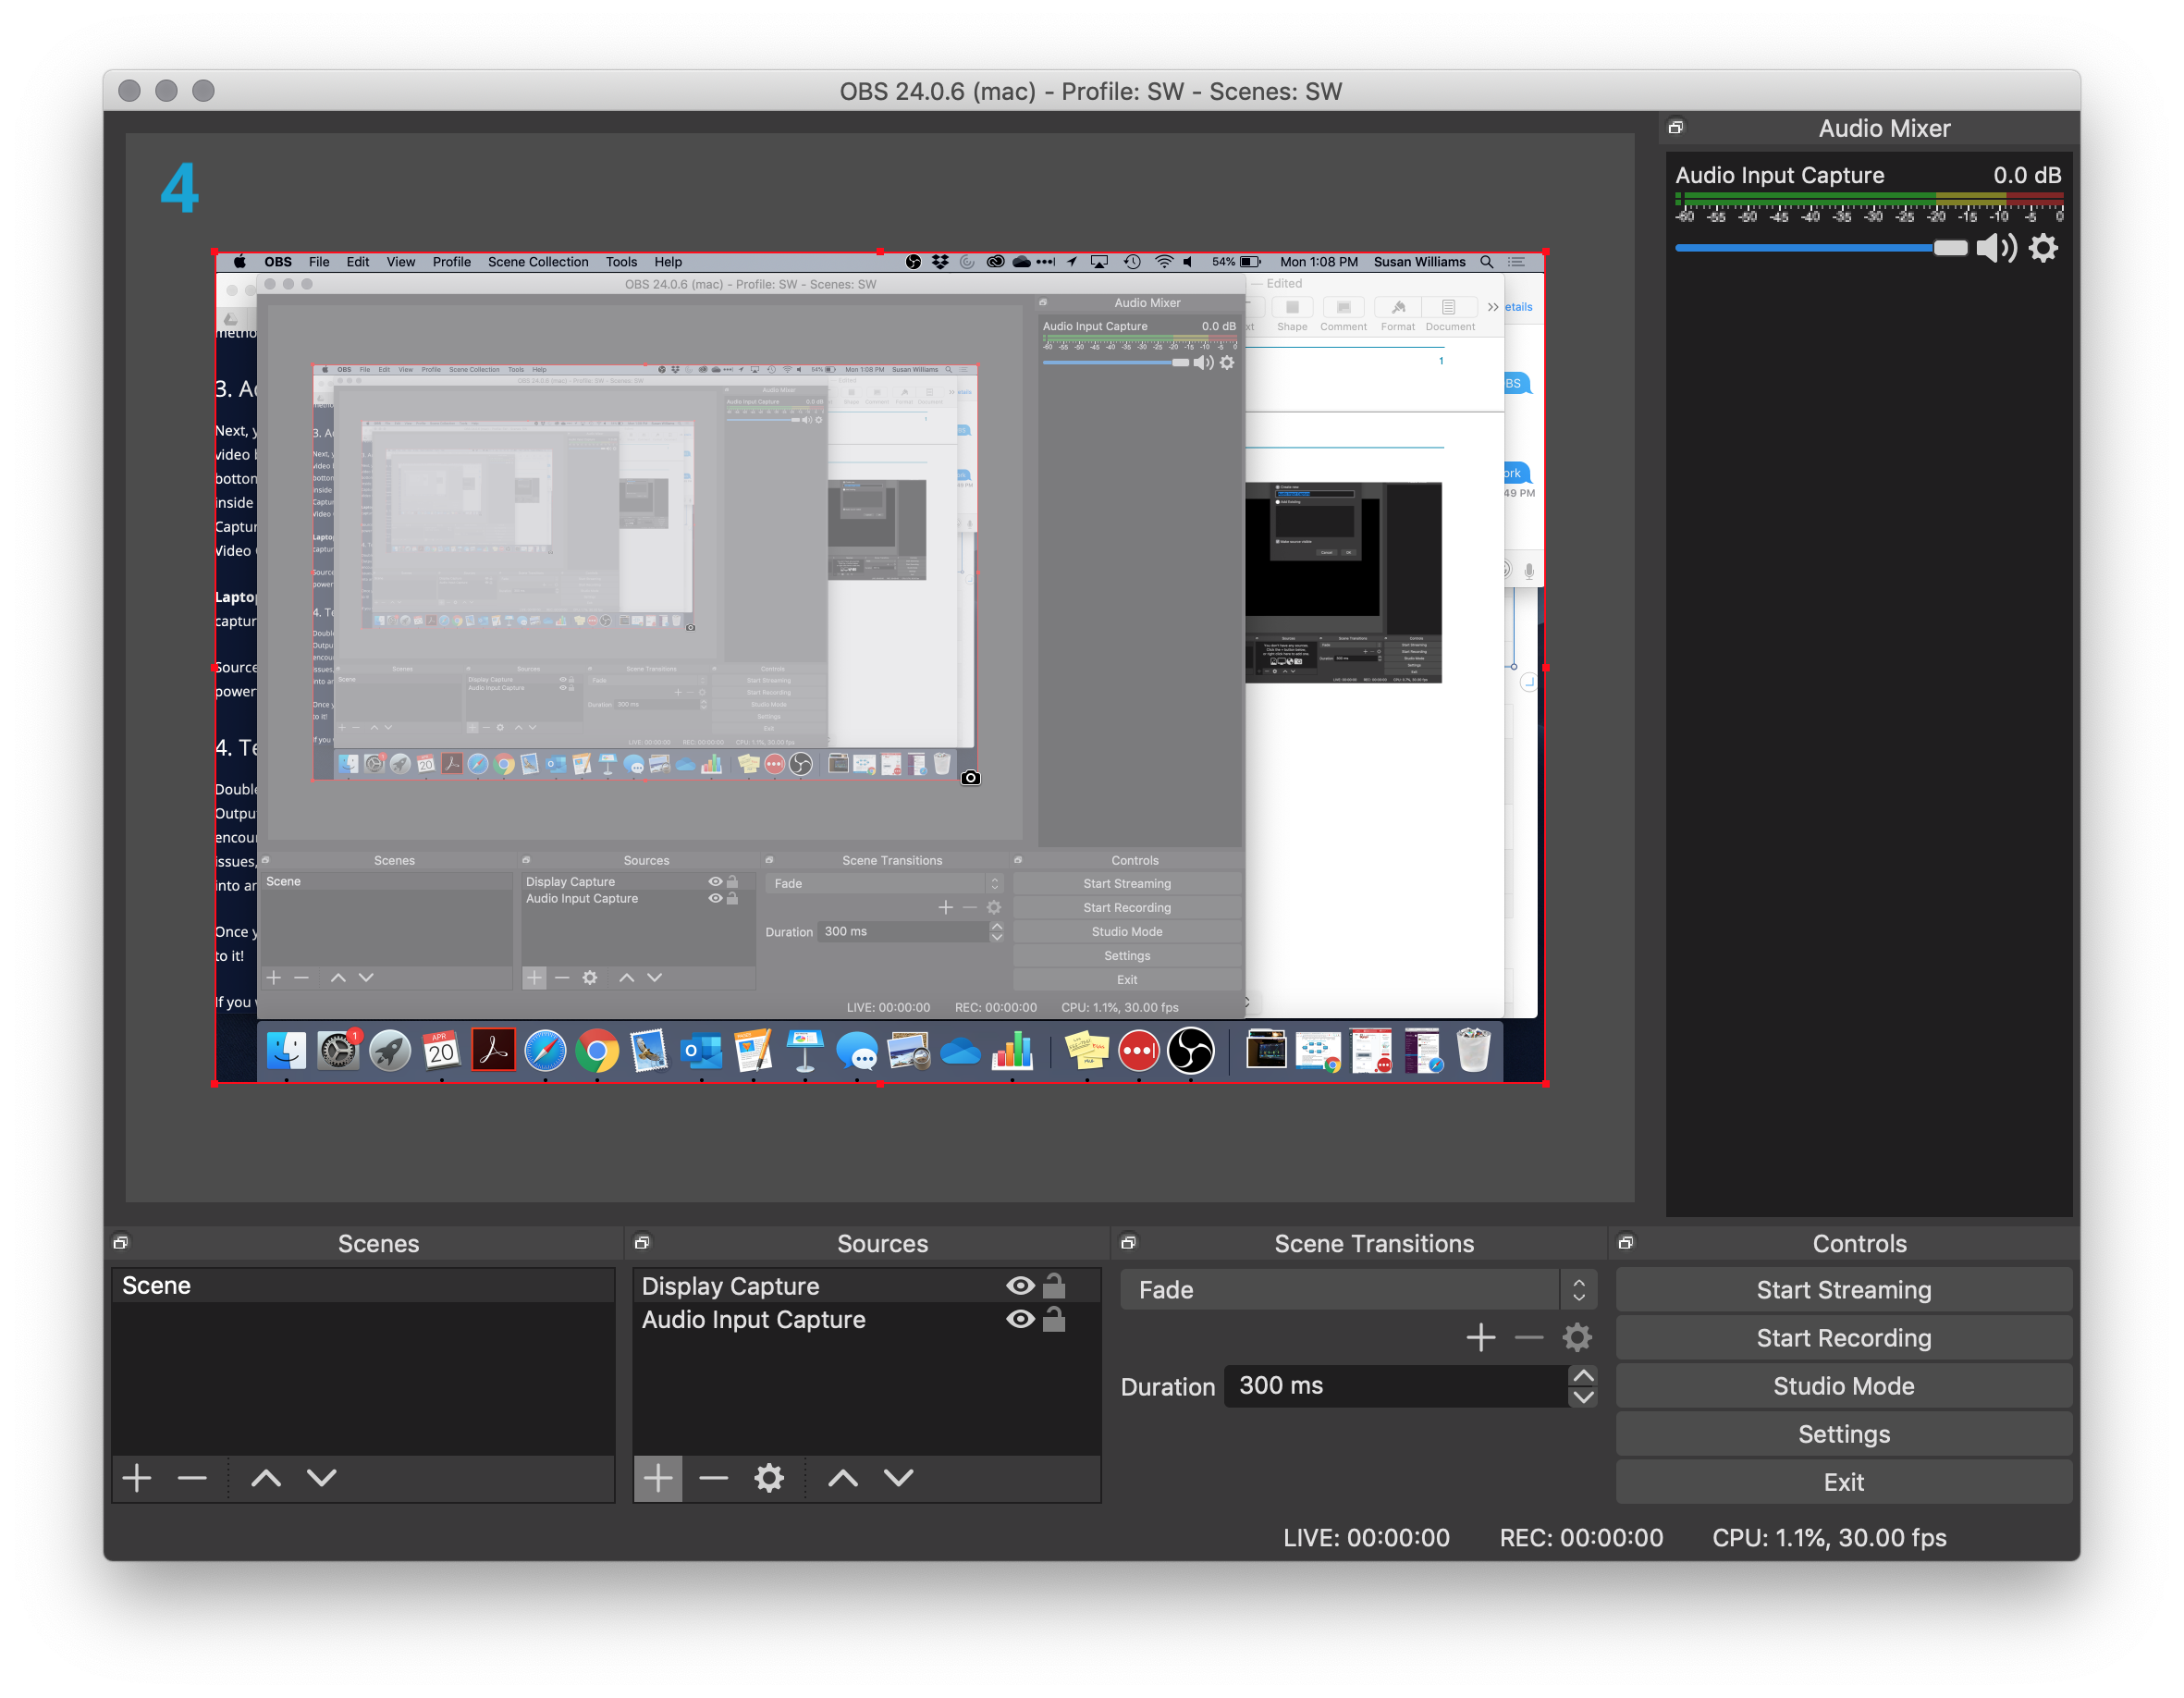2184x1698 pixels.
Task: Increase transition duration with up stepper
Action: click(1583, 1376)
